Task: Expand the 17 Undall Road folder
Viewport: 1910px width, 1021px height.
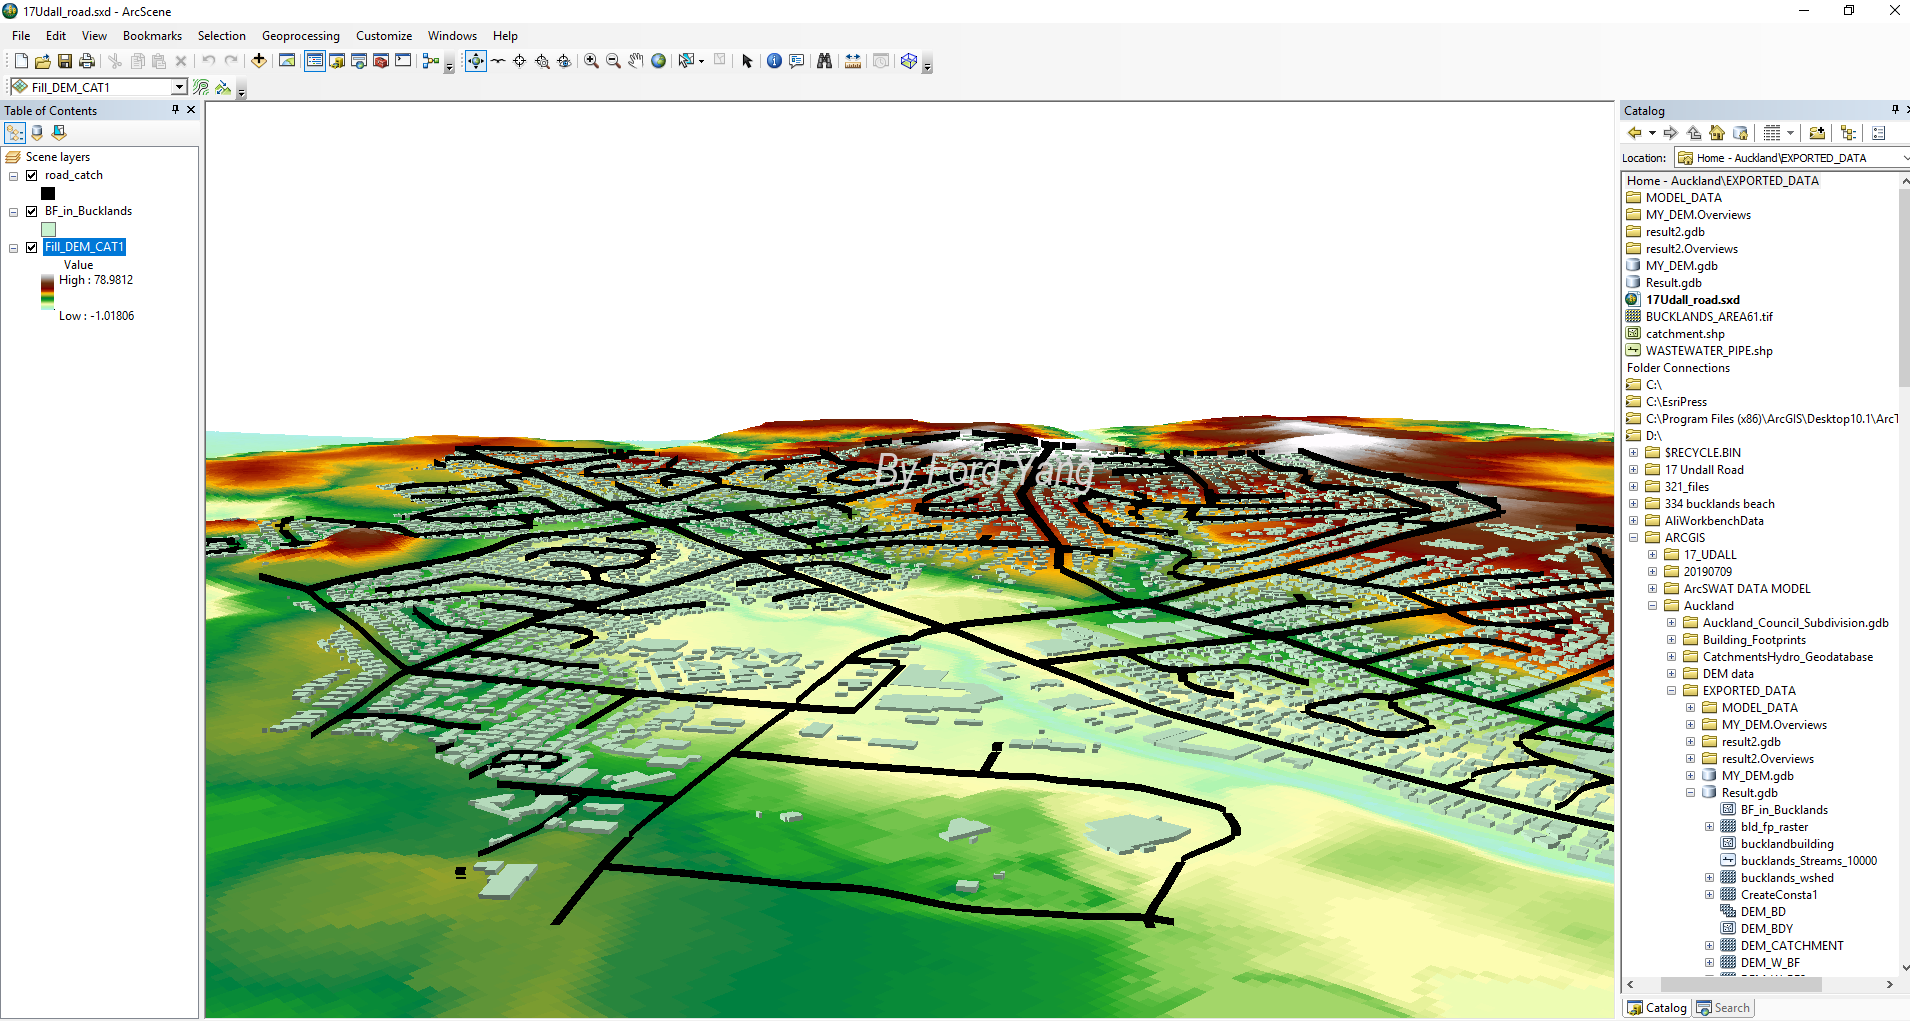Action: click(1634, 470)
